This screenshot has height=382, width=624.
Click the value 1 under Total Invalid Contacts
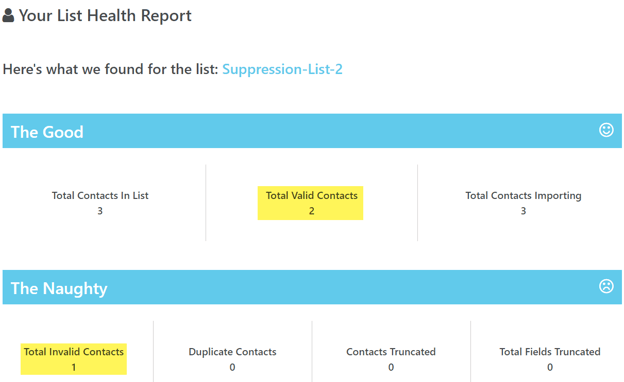[74, 367]
